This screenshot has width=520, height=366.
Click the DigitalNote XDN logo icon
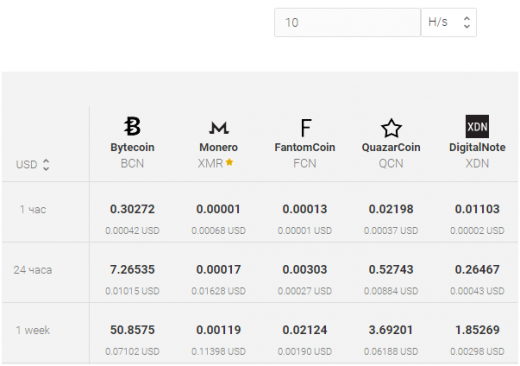[477, 126]
